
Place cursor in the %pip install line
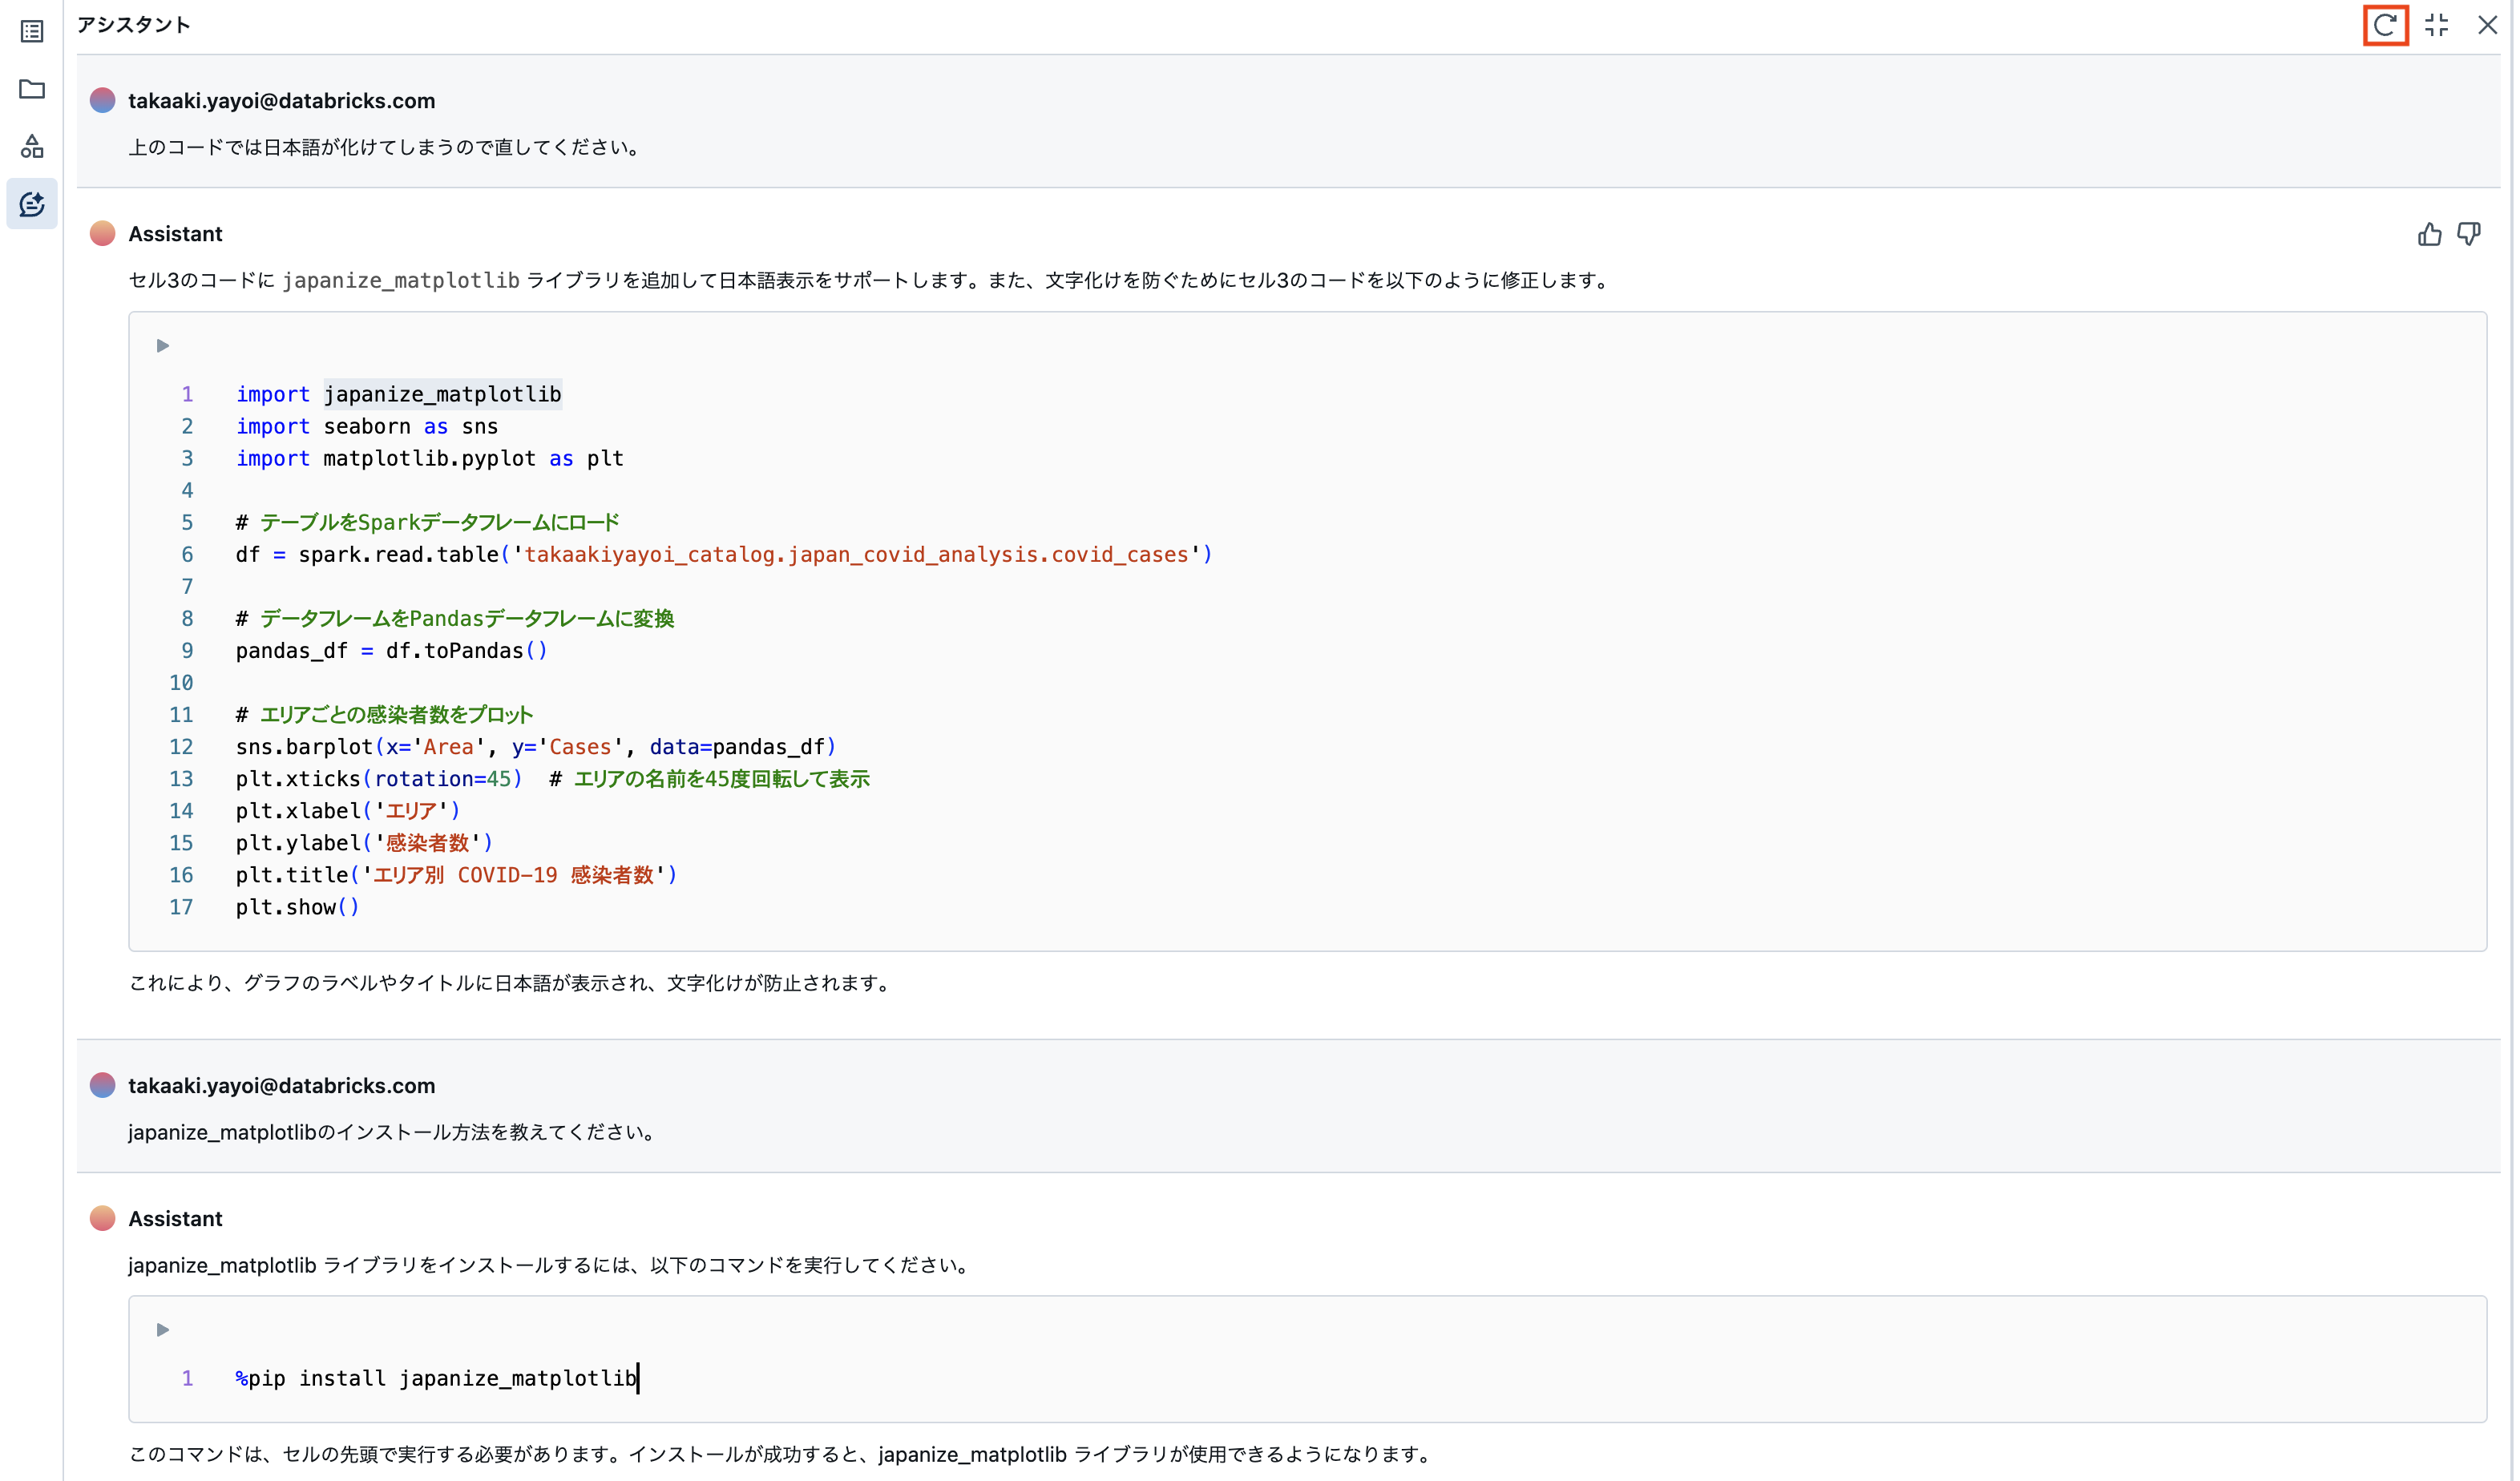click(435, 1378)
